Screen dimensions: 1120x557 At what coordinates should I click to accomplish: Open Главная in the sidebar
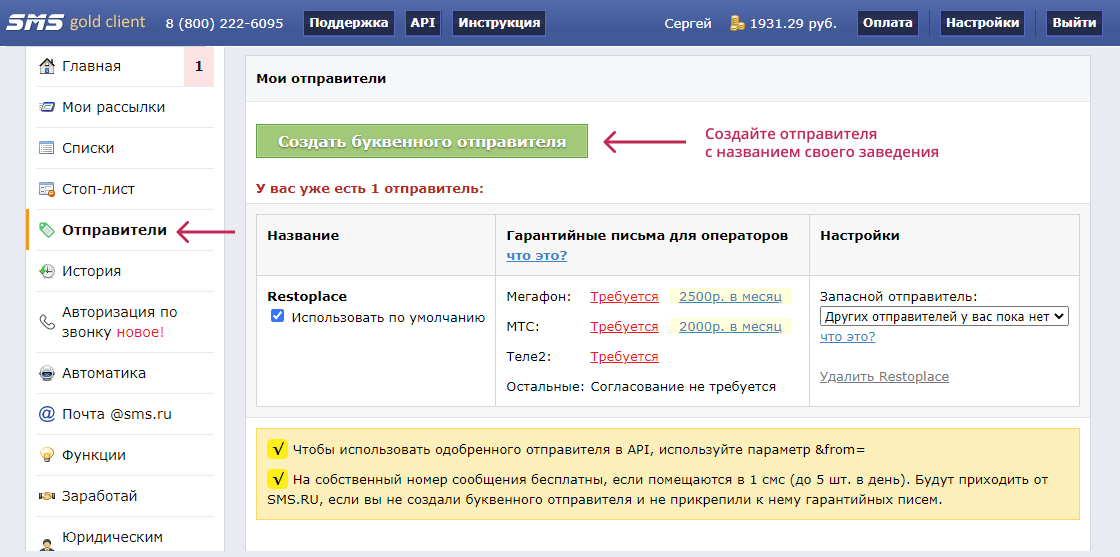(x=91, y=66)
